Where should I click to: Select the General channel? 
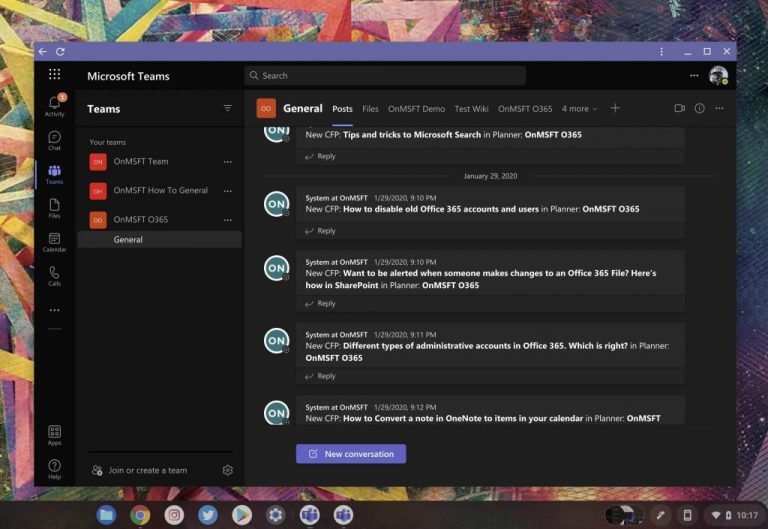click(x=160, y=240)
